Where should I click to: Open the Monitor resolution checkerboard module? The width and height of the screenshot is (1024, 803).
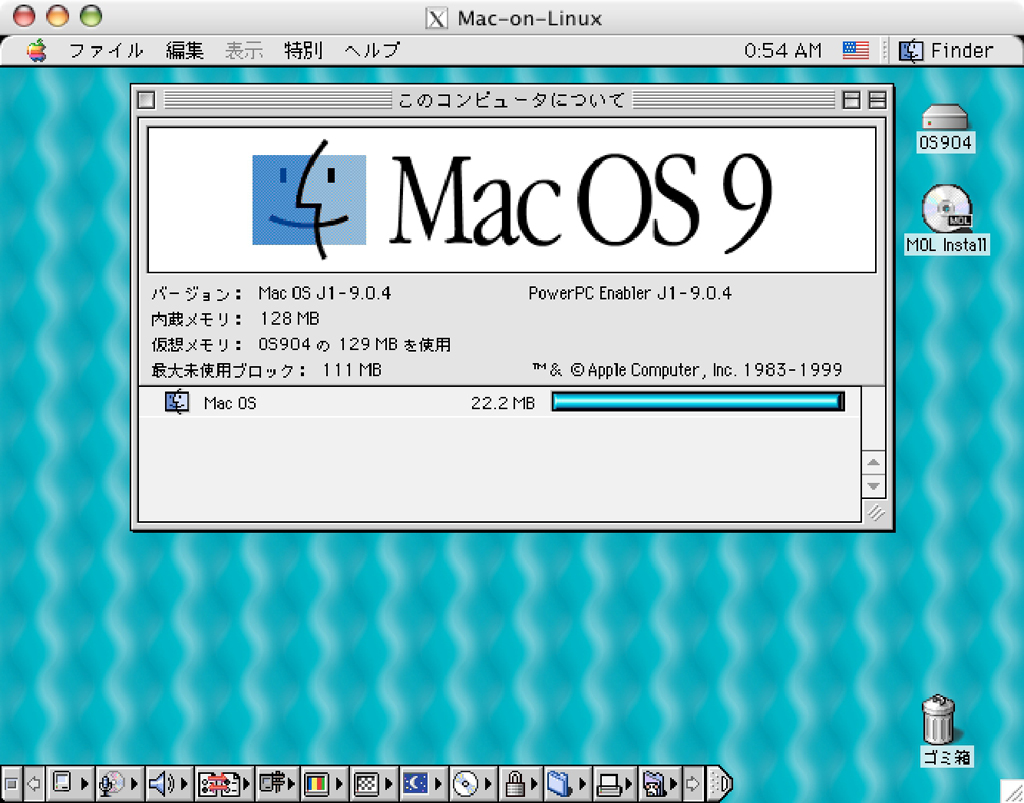pos(366,783)
